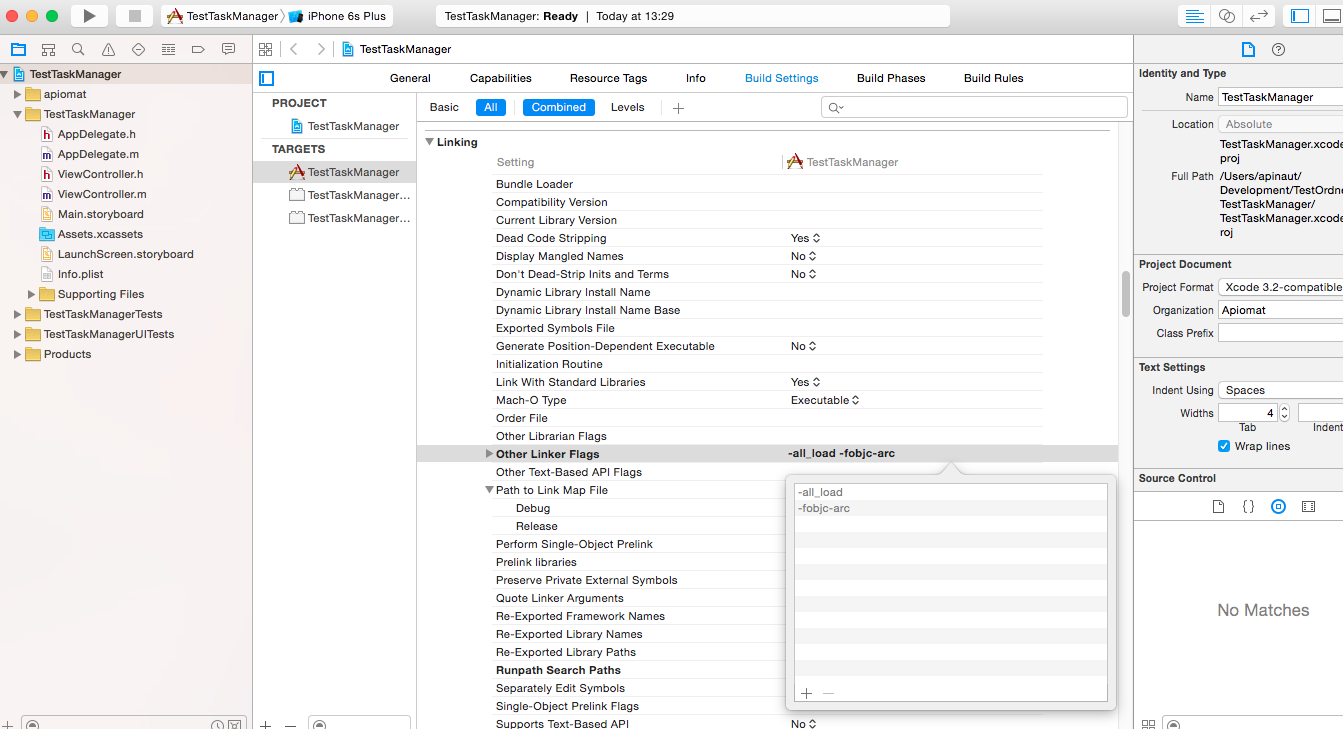Collapse the Path to Link Map File setting

pos(489,490)
